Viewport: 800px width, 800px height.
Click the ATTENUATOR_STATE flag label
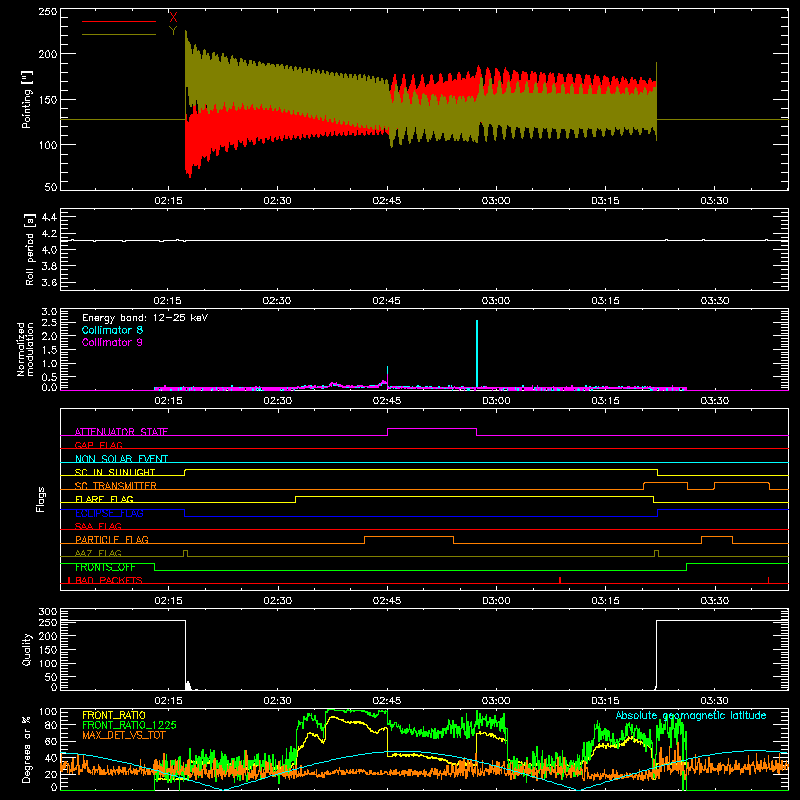click(x=121, y=432)
